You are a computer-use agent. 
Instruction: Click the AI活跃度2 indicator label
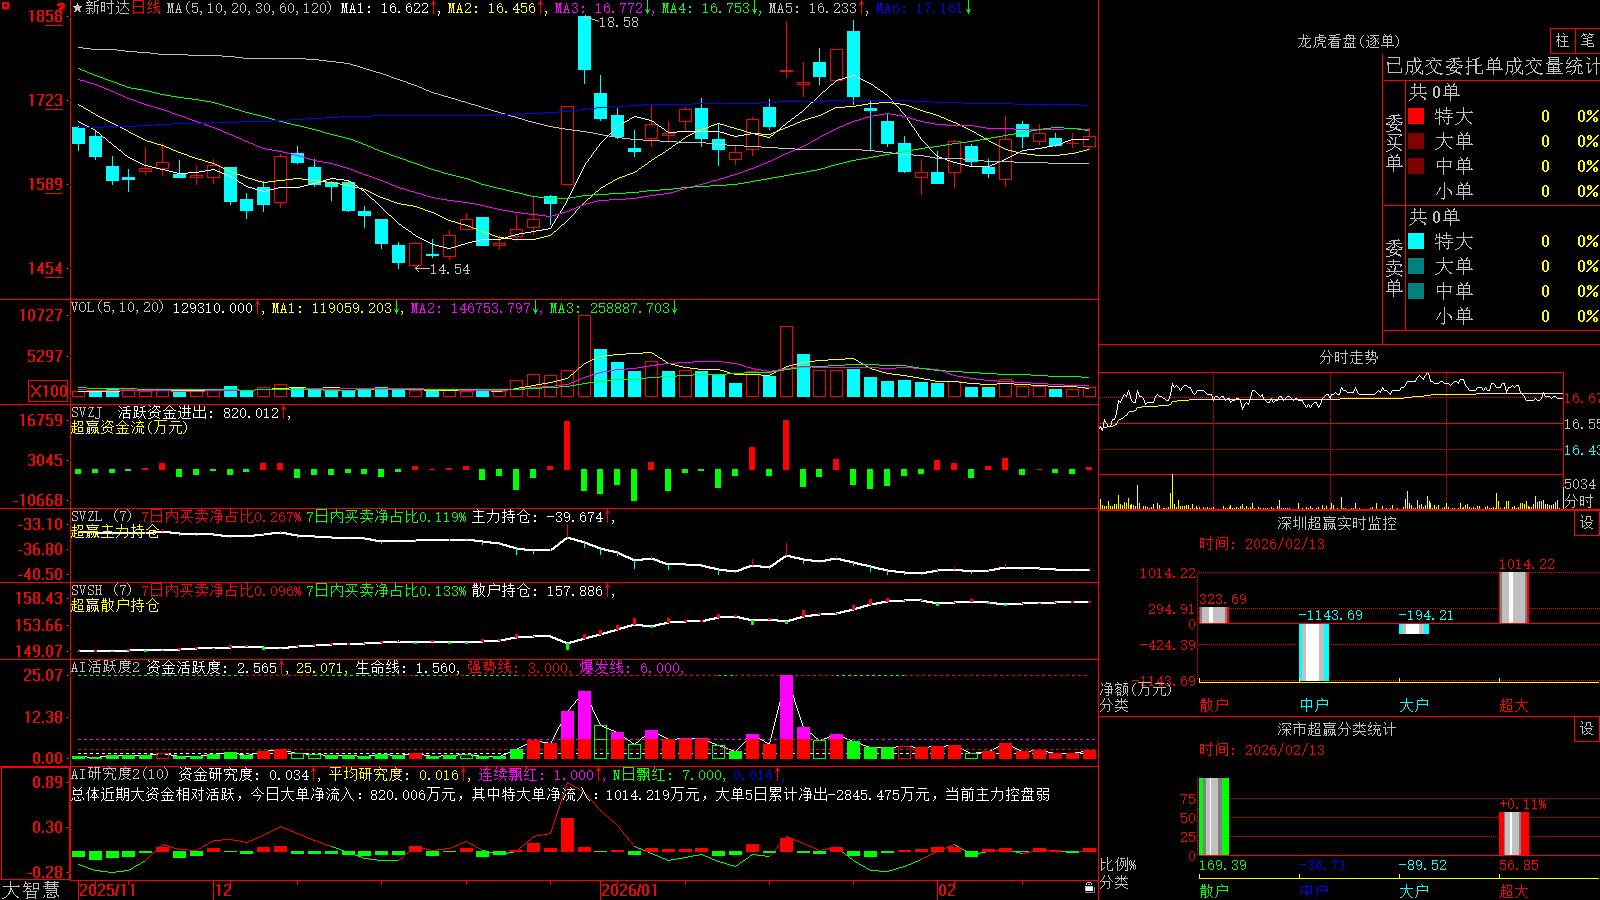click(x=106, y=668)
